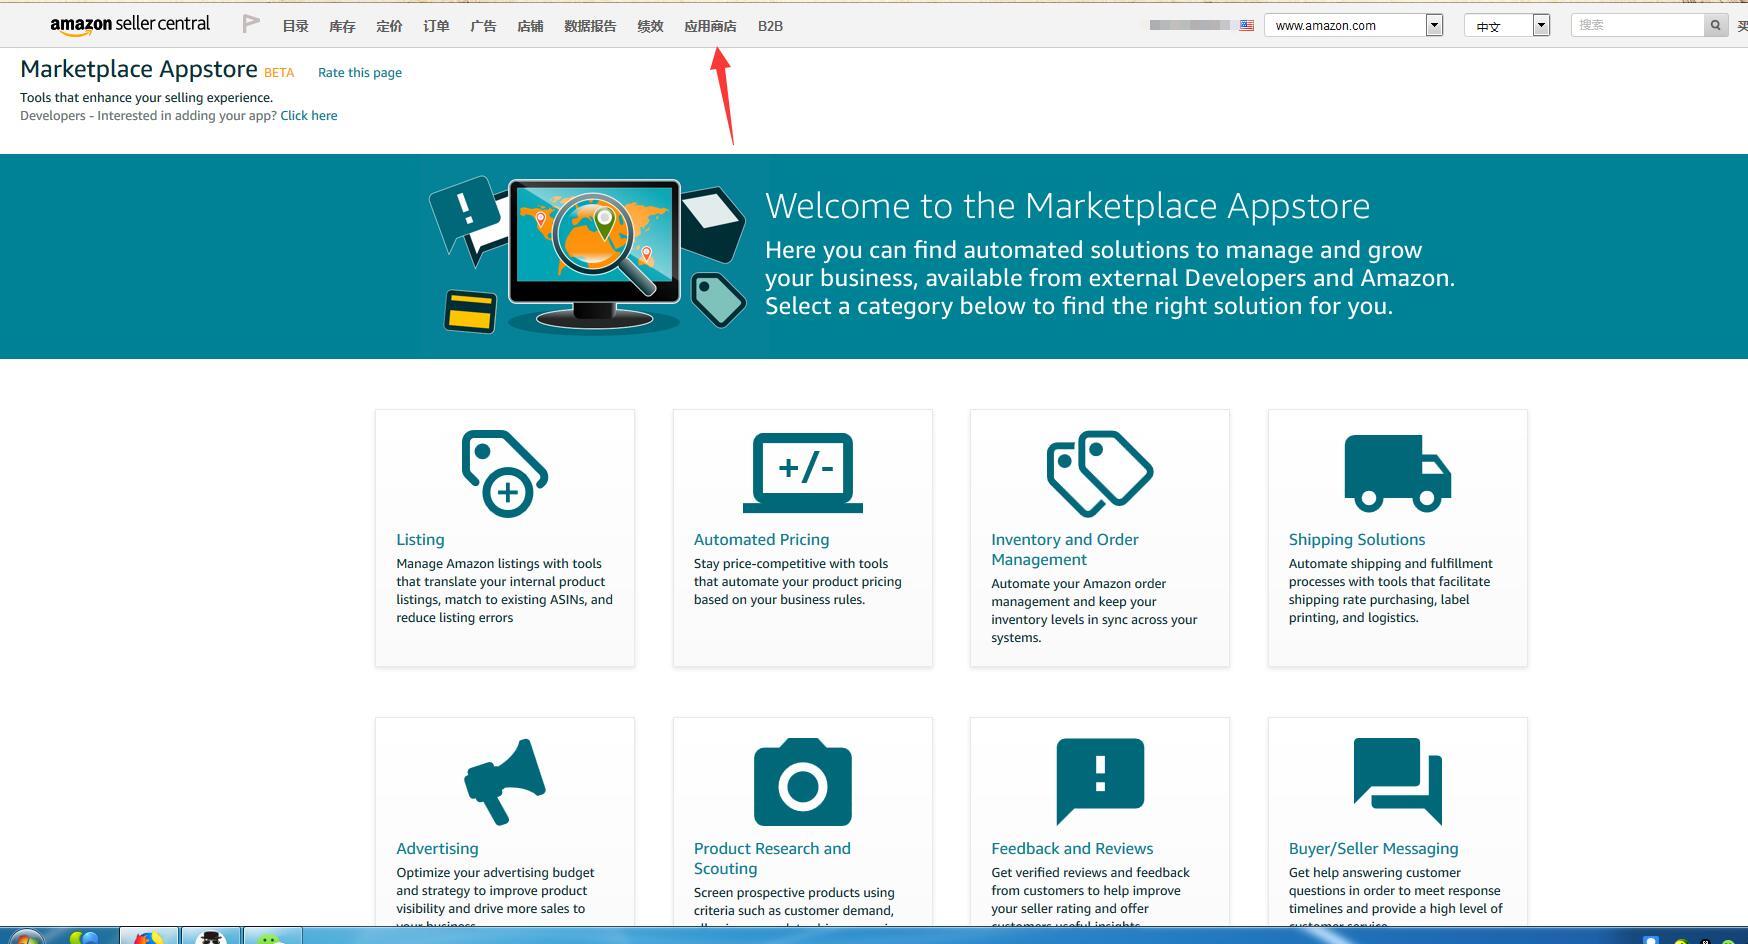Open the 数据报告 reports menu
This screenshot has height=944, width=1748.
[590, 27]
